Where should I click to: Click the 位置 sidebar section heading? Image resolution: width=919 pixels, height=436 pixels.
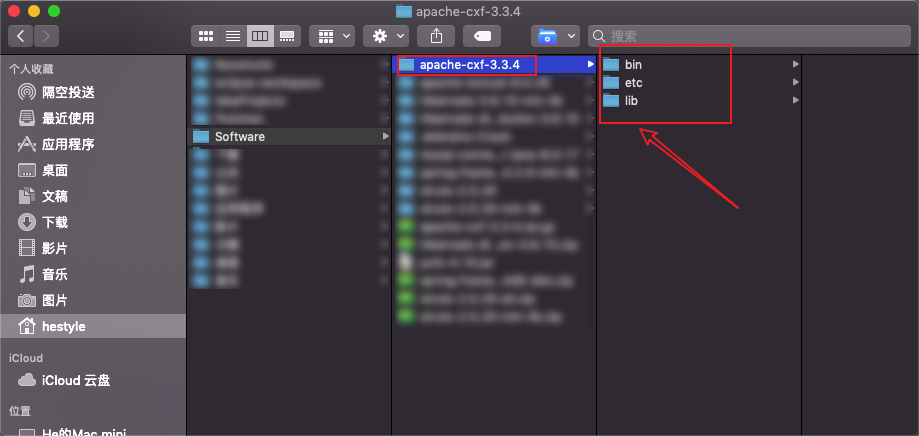pyautogui.click(x=20, y=411)
